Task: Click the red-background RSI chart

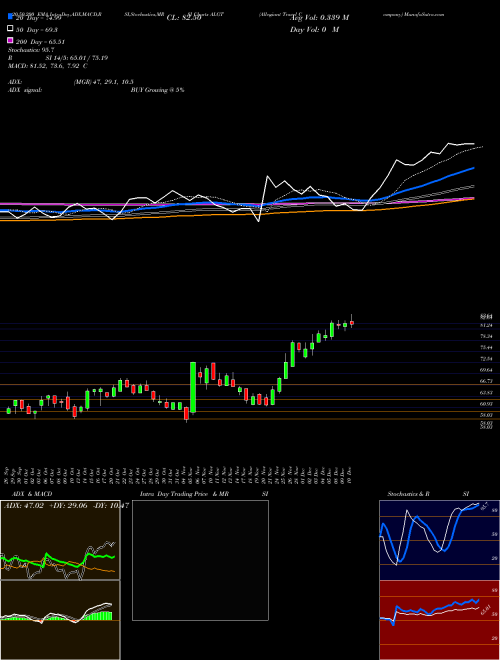Action: coord(439,620)
